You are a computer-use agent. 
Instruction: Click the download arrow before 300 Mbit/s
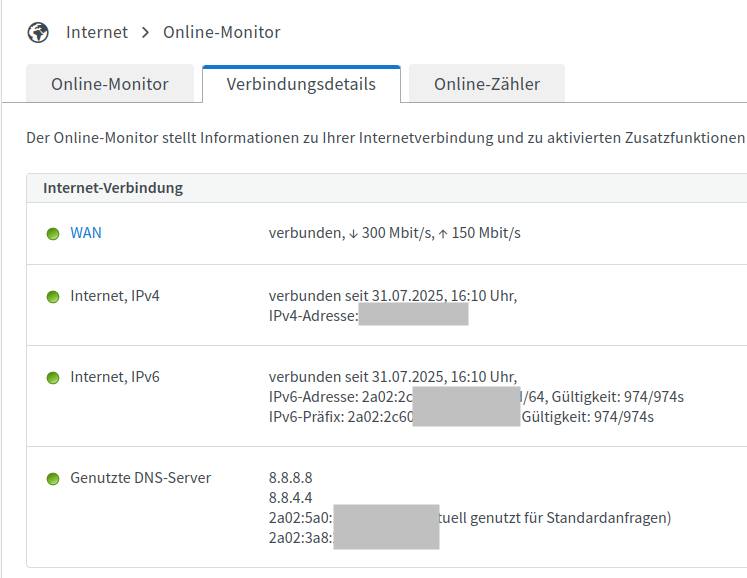pos(353,234)
